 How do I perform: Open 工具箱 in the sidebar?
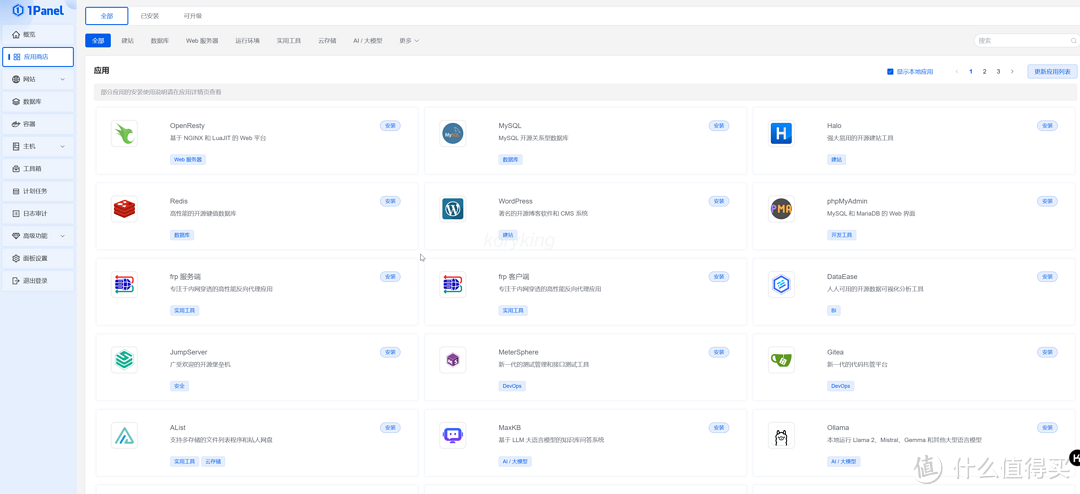38,169
